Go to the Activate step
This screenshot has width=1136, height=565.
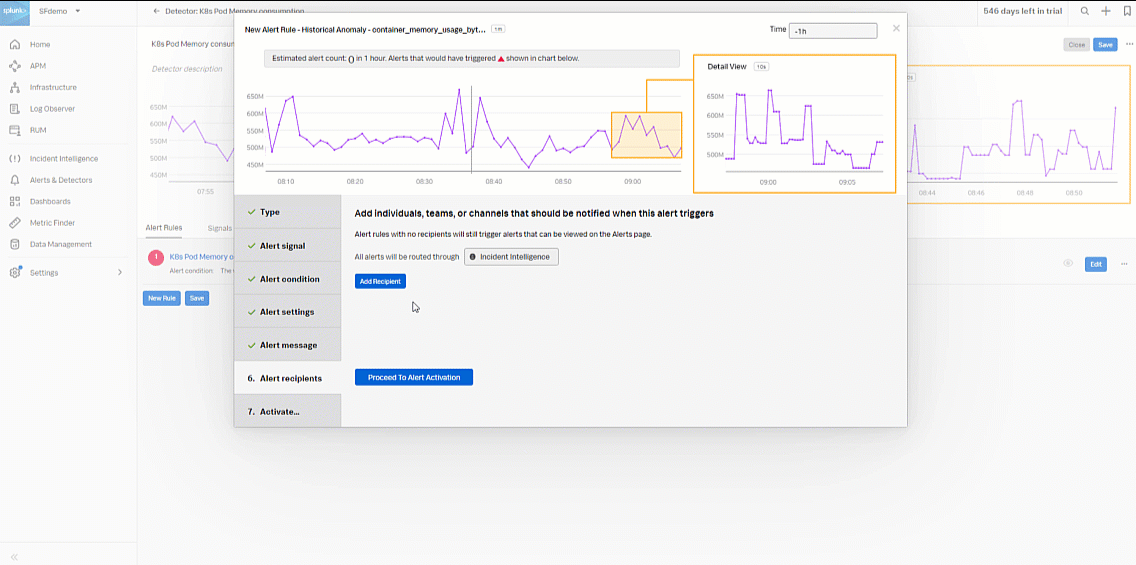[279, 411]
